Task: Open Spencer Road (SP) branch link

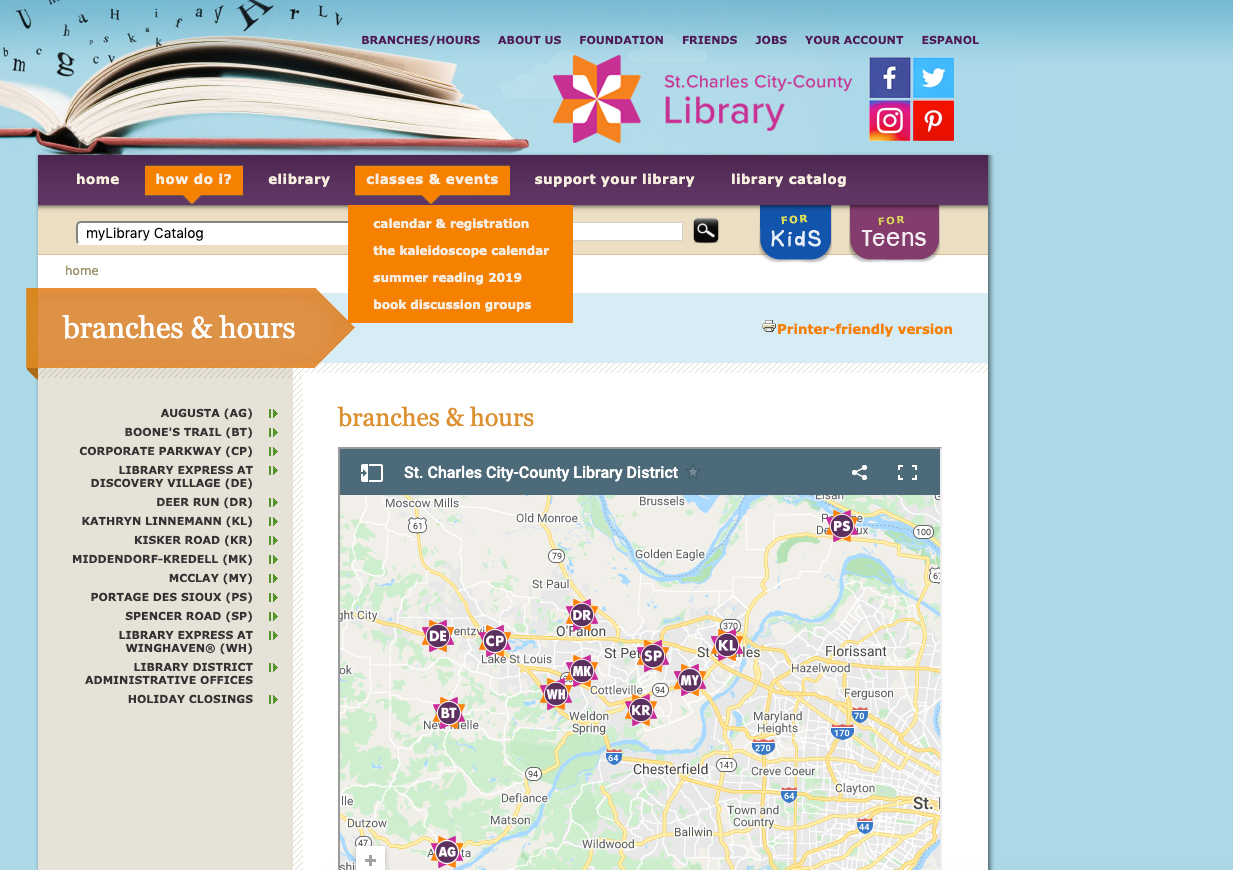Action: [189, 616]
